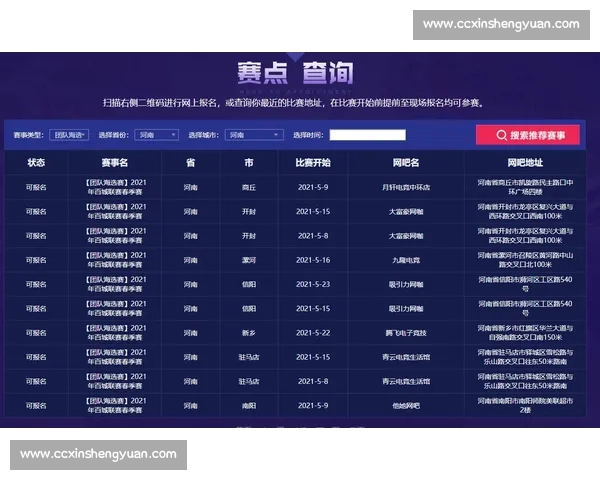
Task: Click the 赛事名 cell in the 新乡 row
Action: tap(116, 333)
